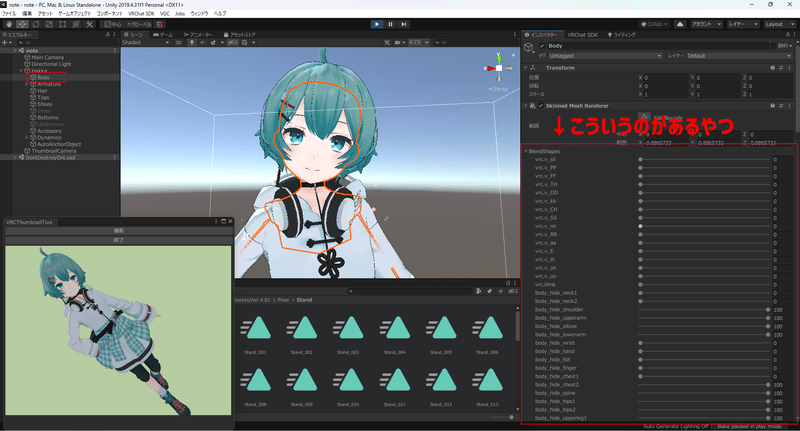Viewport: 800px width, 431px height.
Task: Click the vrc.v_sil blendshape slider
Action: point(704,160)
